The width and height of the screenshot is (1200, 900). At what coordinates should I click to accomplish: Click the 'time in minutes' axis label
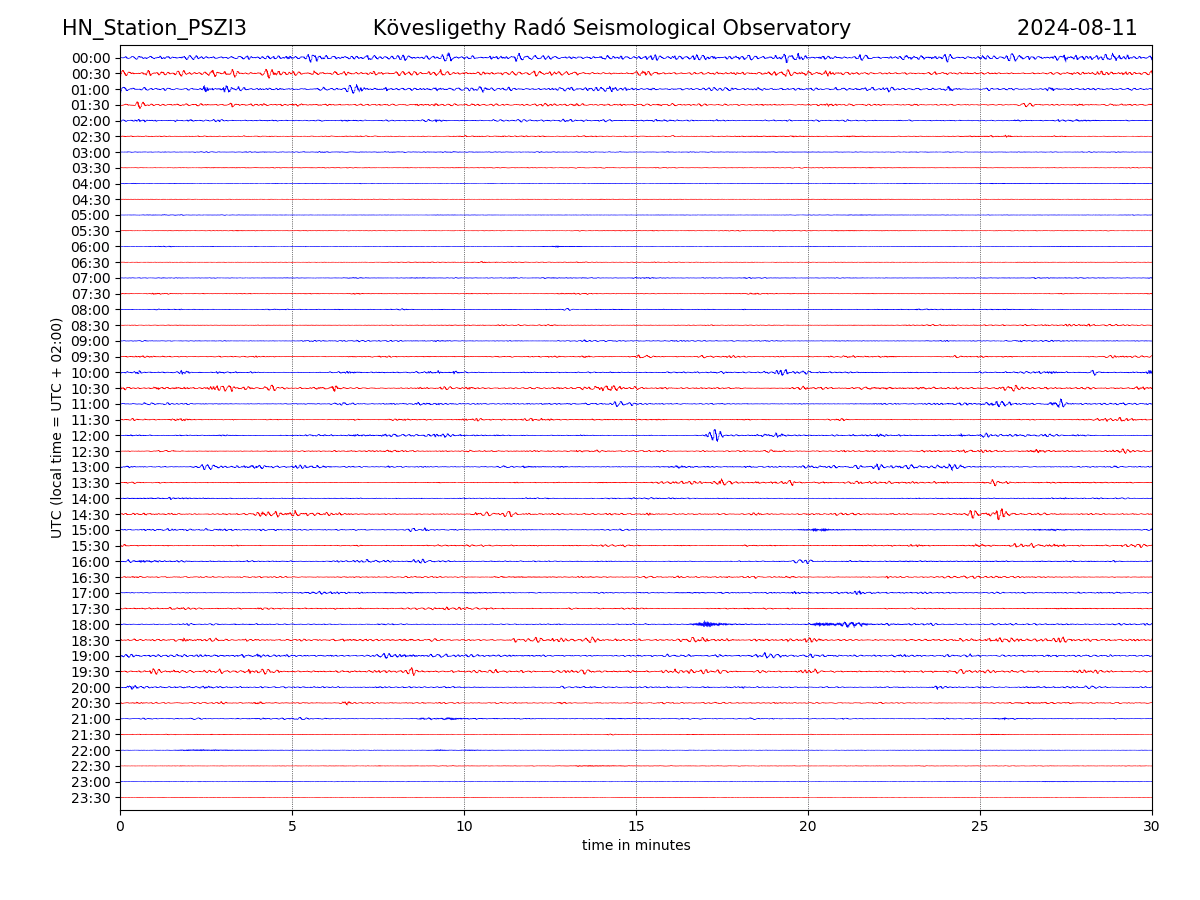coord(636,846)
